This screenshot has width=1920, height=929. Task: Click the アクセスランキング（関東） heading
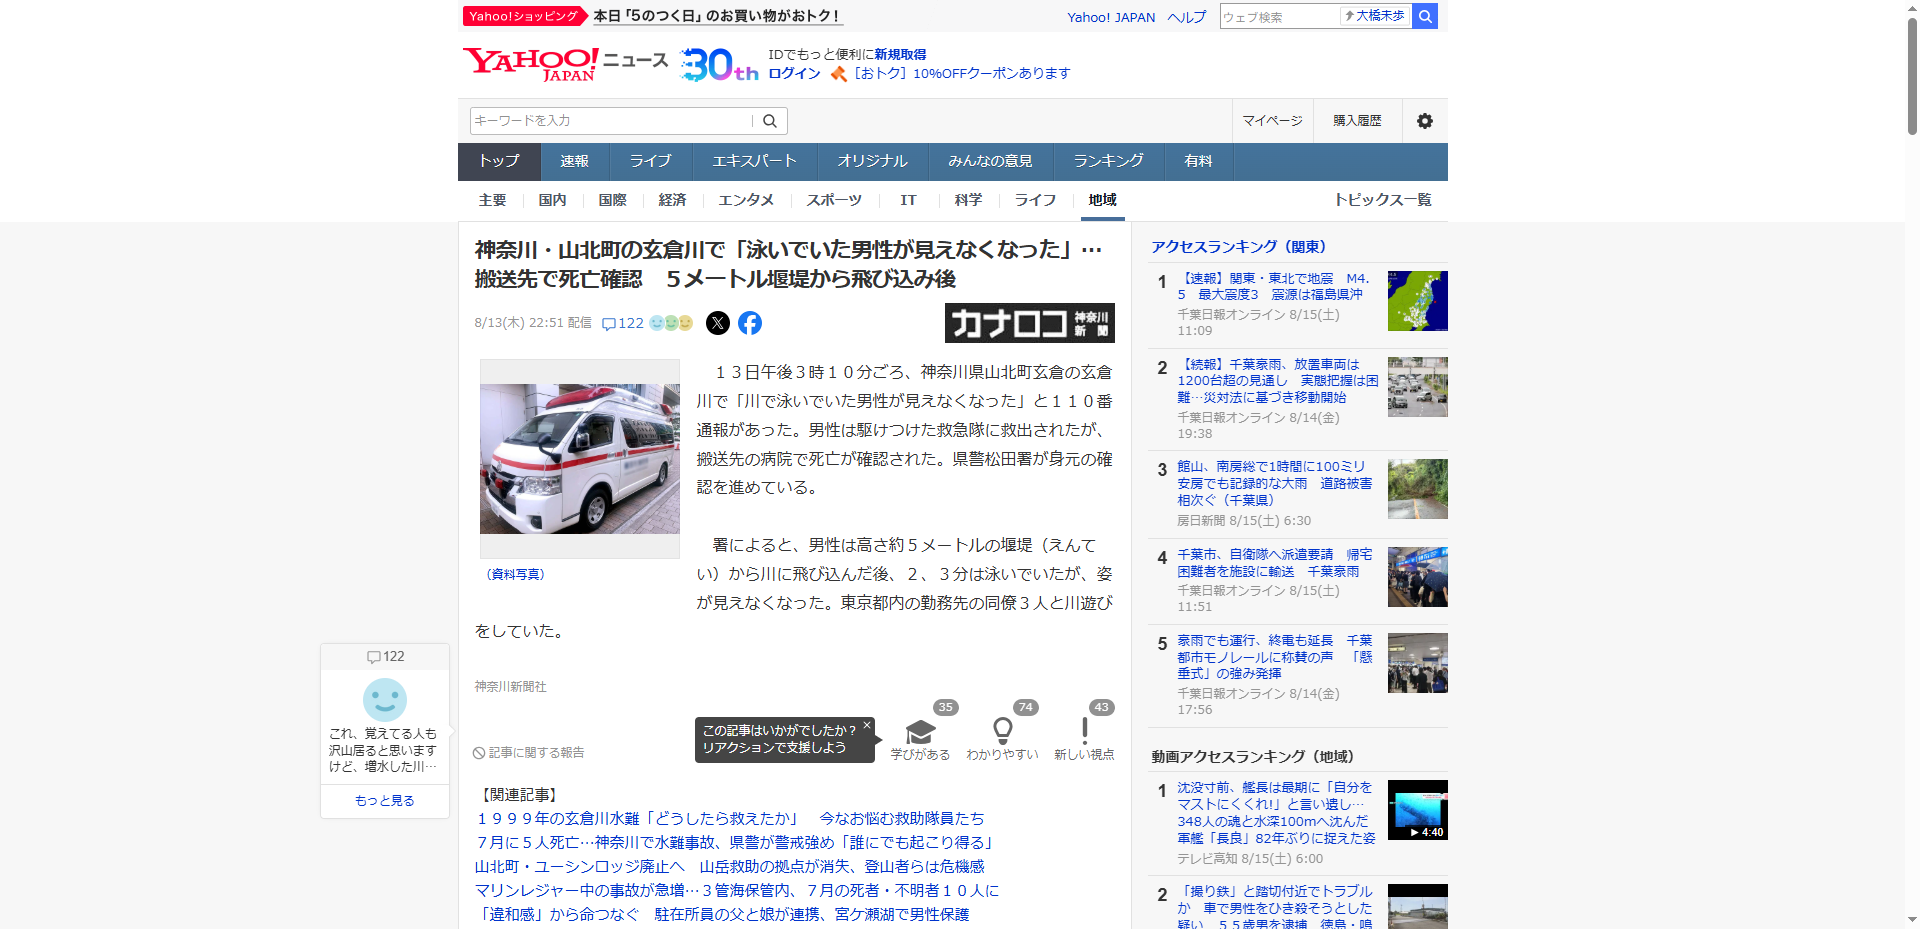tap(1239, 247)
